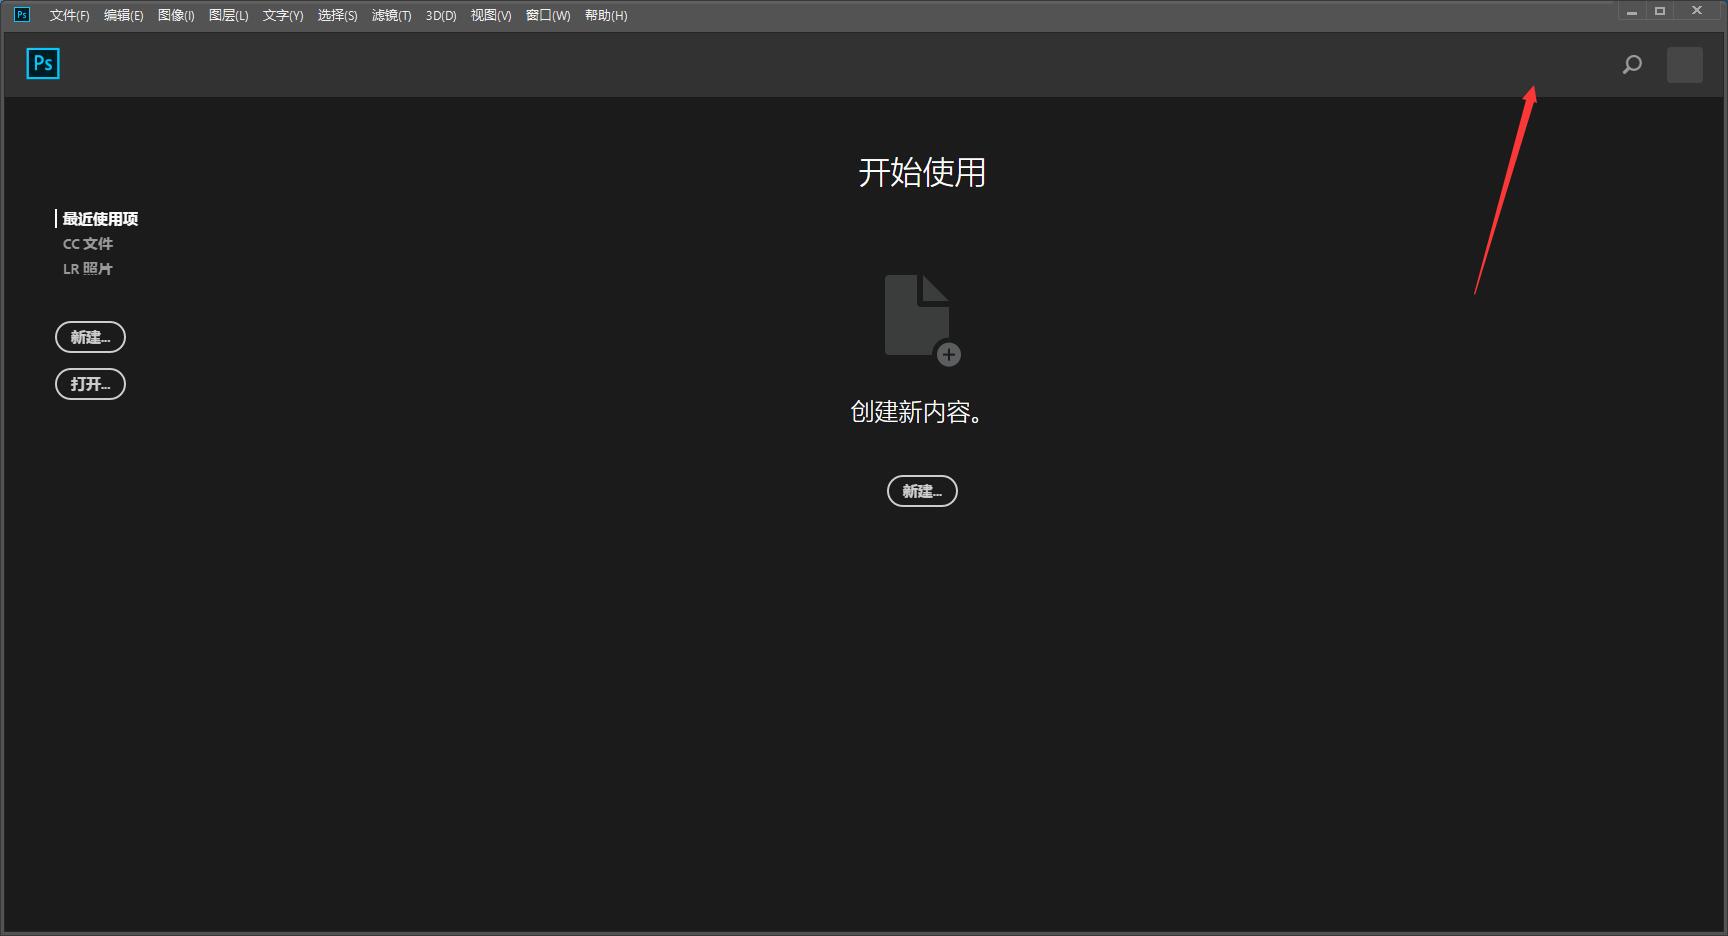Click the Photoshop Ps home icon

tap(42, 63)
